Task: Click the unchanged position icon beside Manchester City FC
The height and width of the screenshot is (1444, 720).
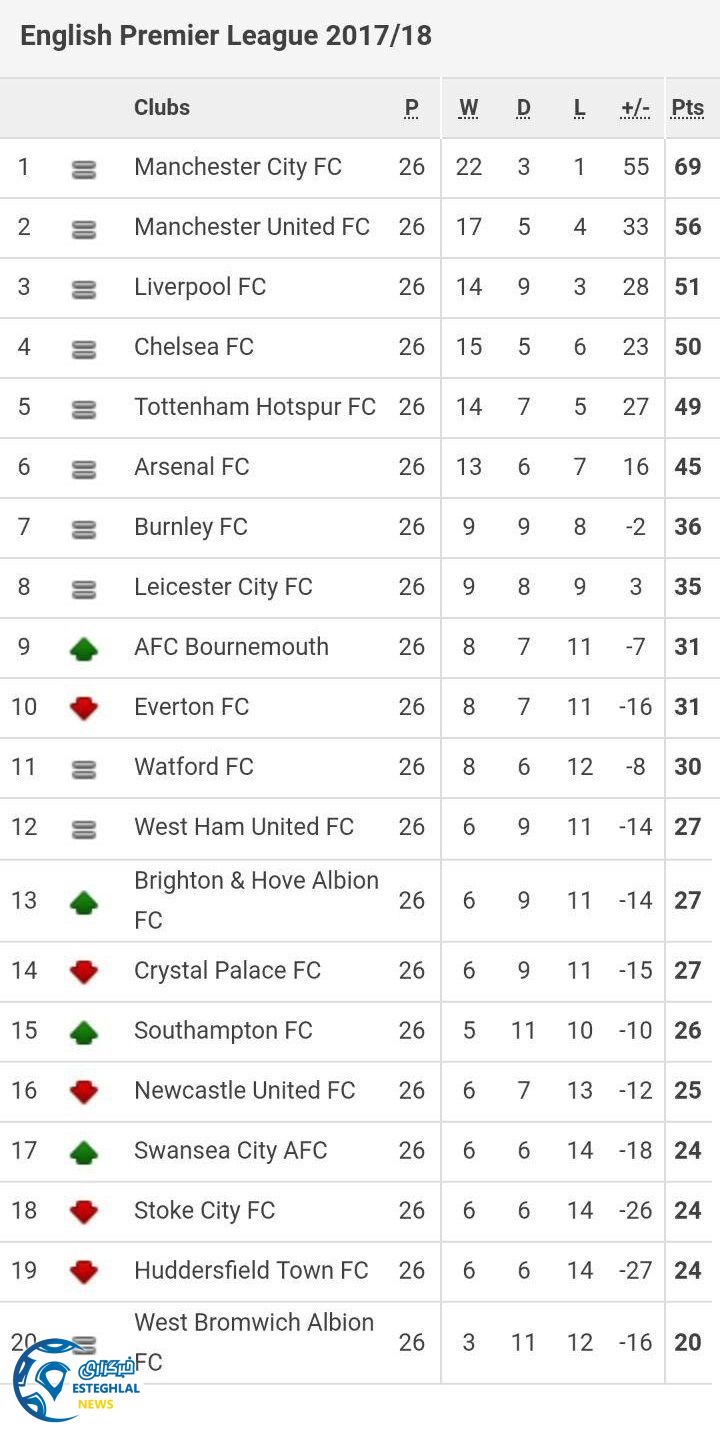Action: coord(84,169)
